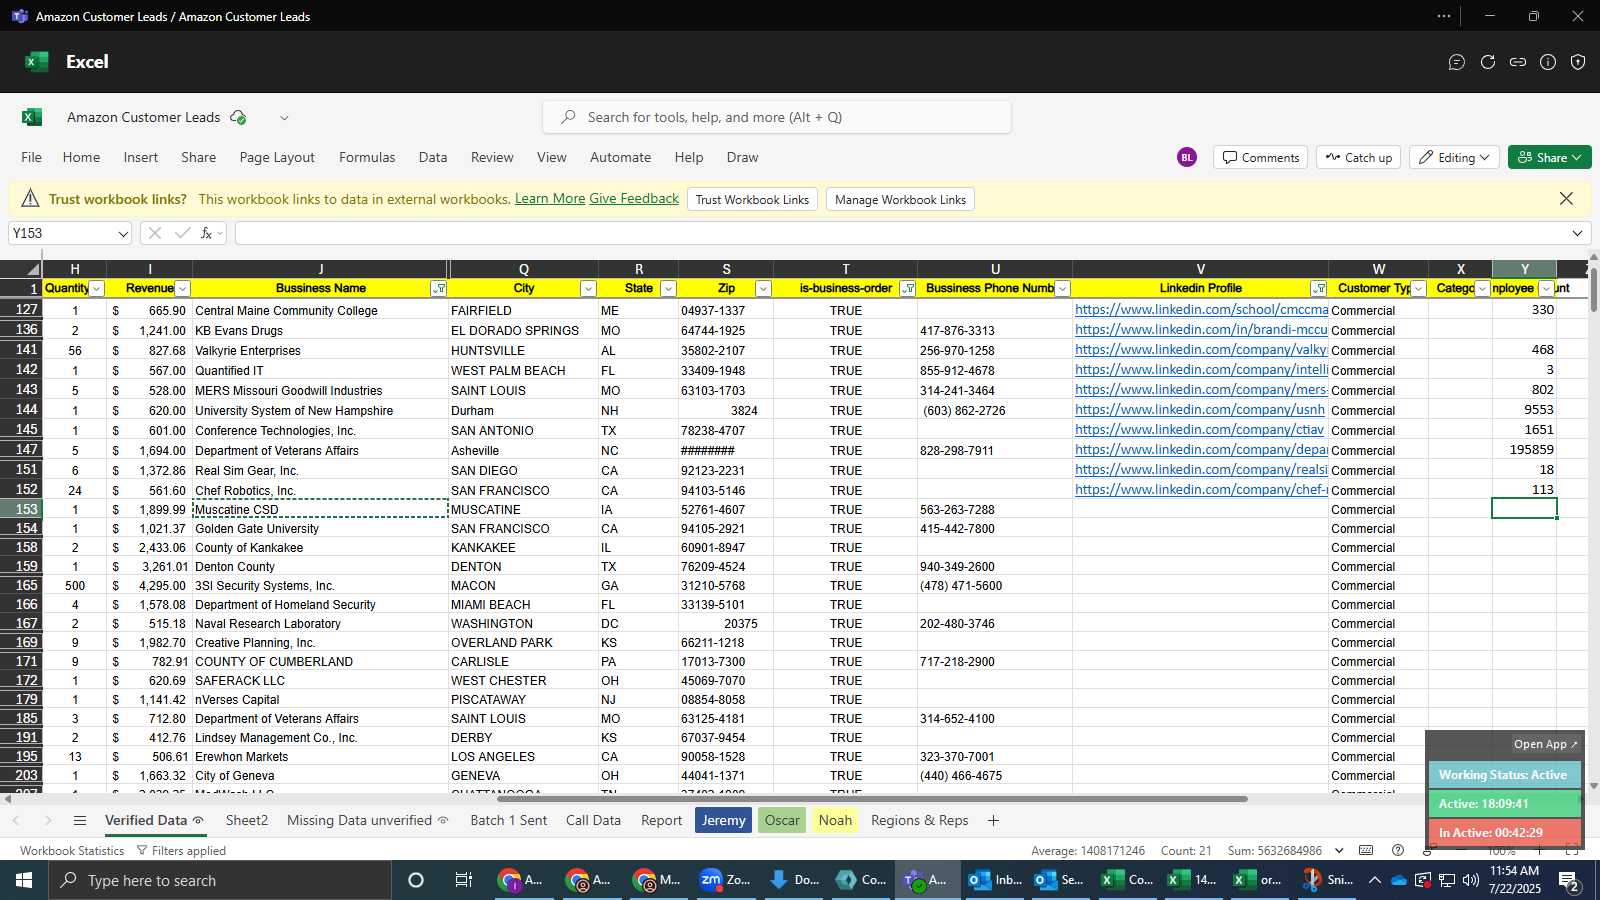Follow the Give Feedback link
This screenshot has height=900, width=1600.
634,199
